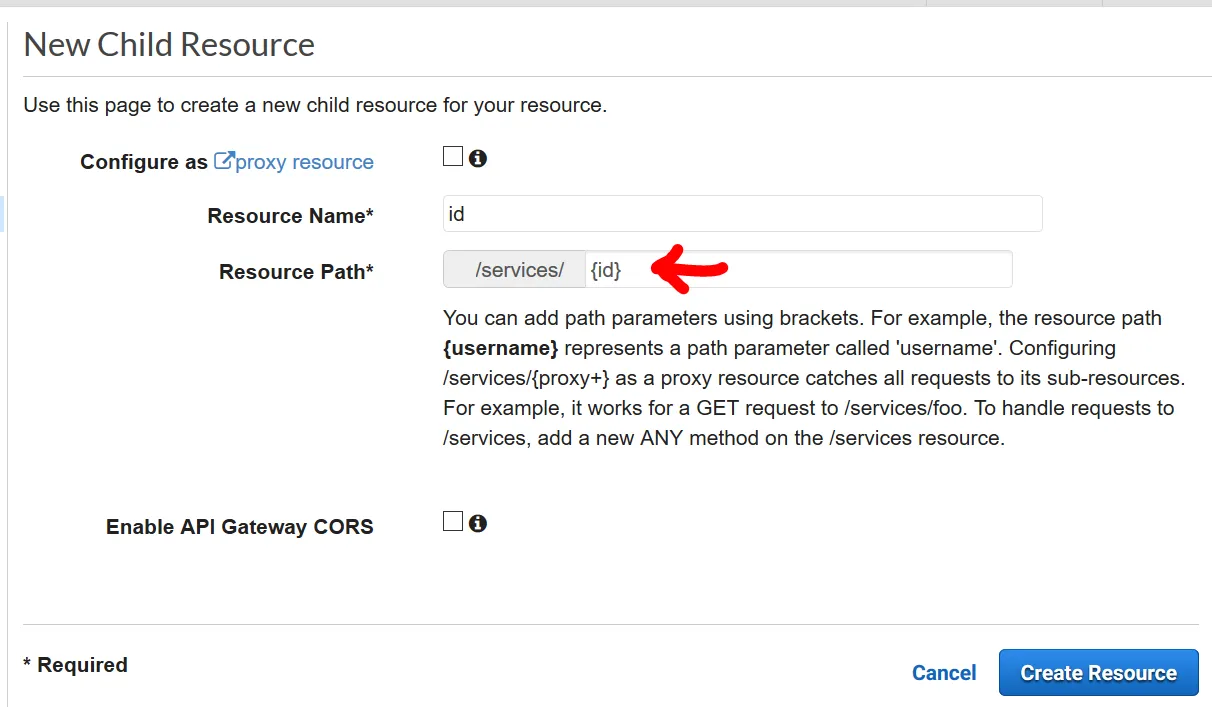Enable the Configure as proxy resource checkbox

click(453, 157)
